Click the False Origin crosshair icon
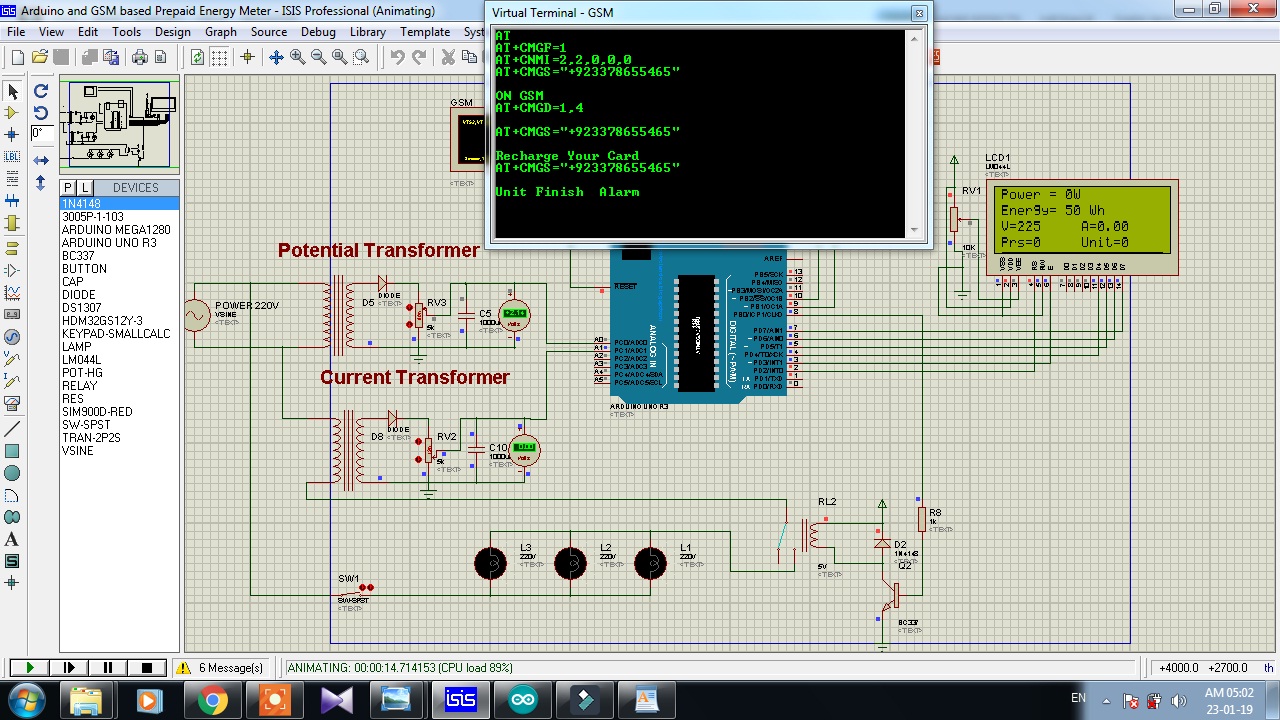 247,57
